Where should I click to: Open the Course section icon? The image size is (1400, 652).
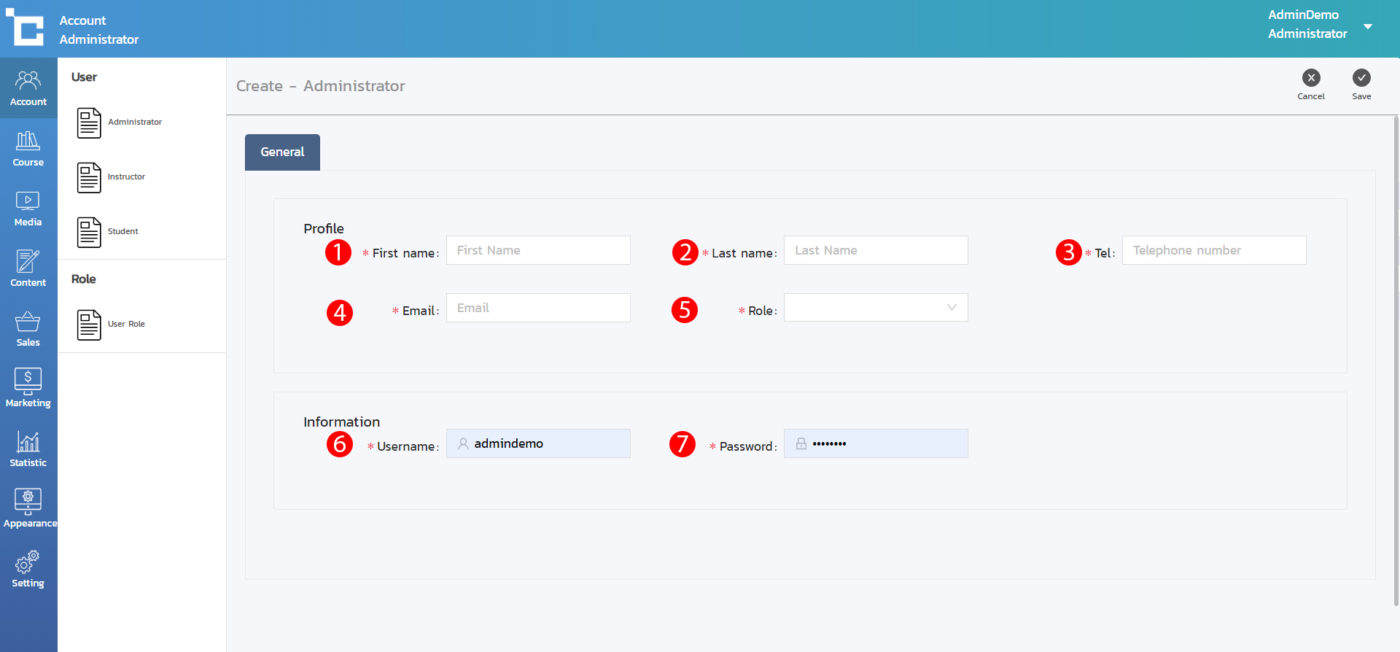[28, 147]
